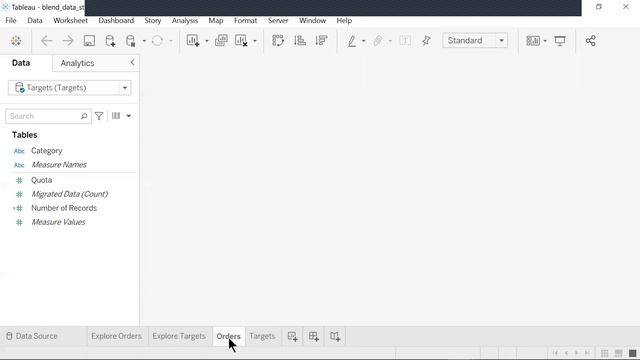Click the Undo back arrow
This screenshot has height=360, width=640.
47,40
